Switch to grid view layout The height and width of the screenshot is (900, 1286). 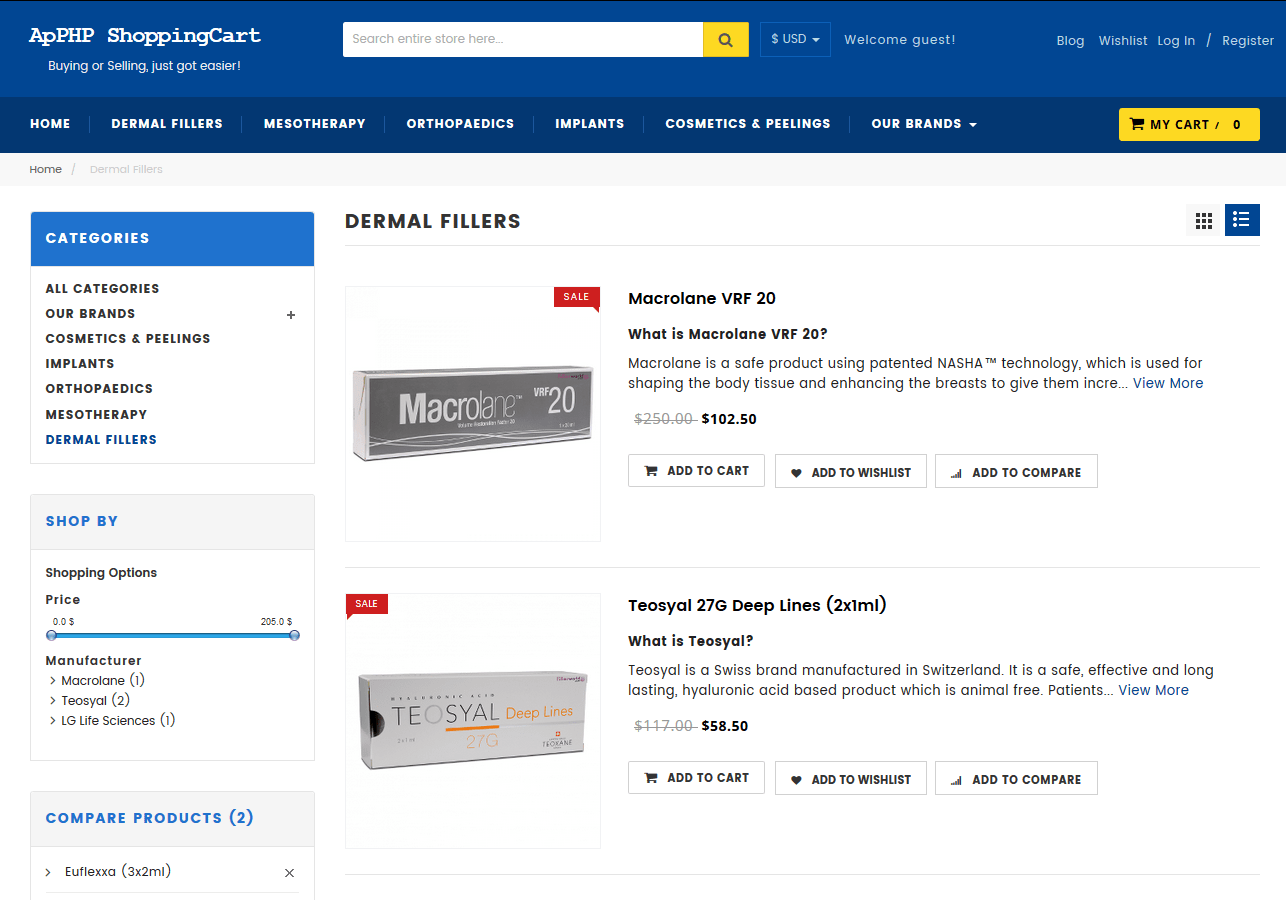[1204, 220]
